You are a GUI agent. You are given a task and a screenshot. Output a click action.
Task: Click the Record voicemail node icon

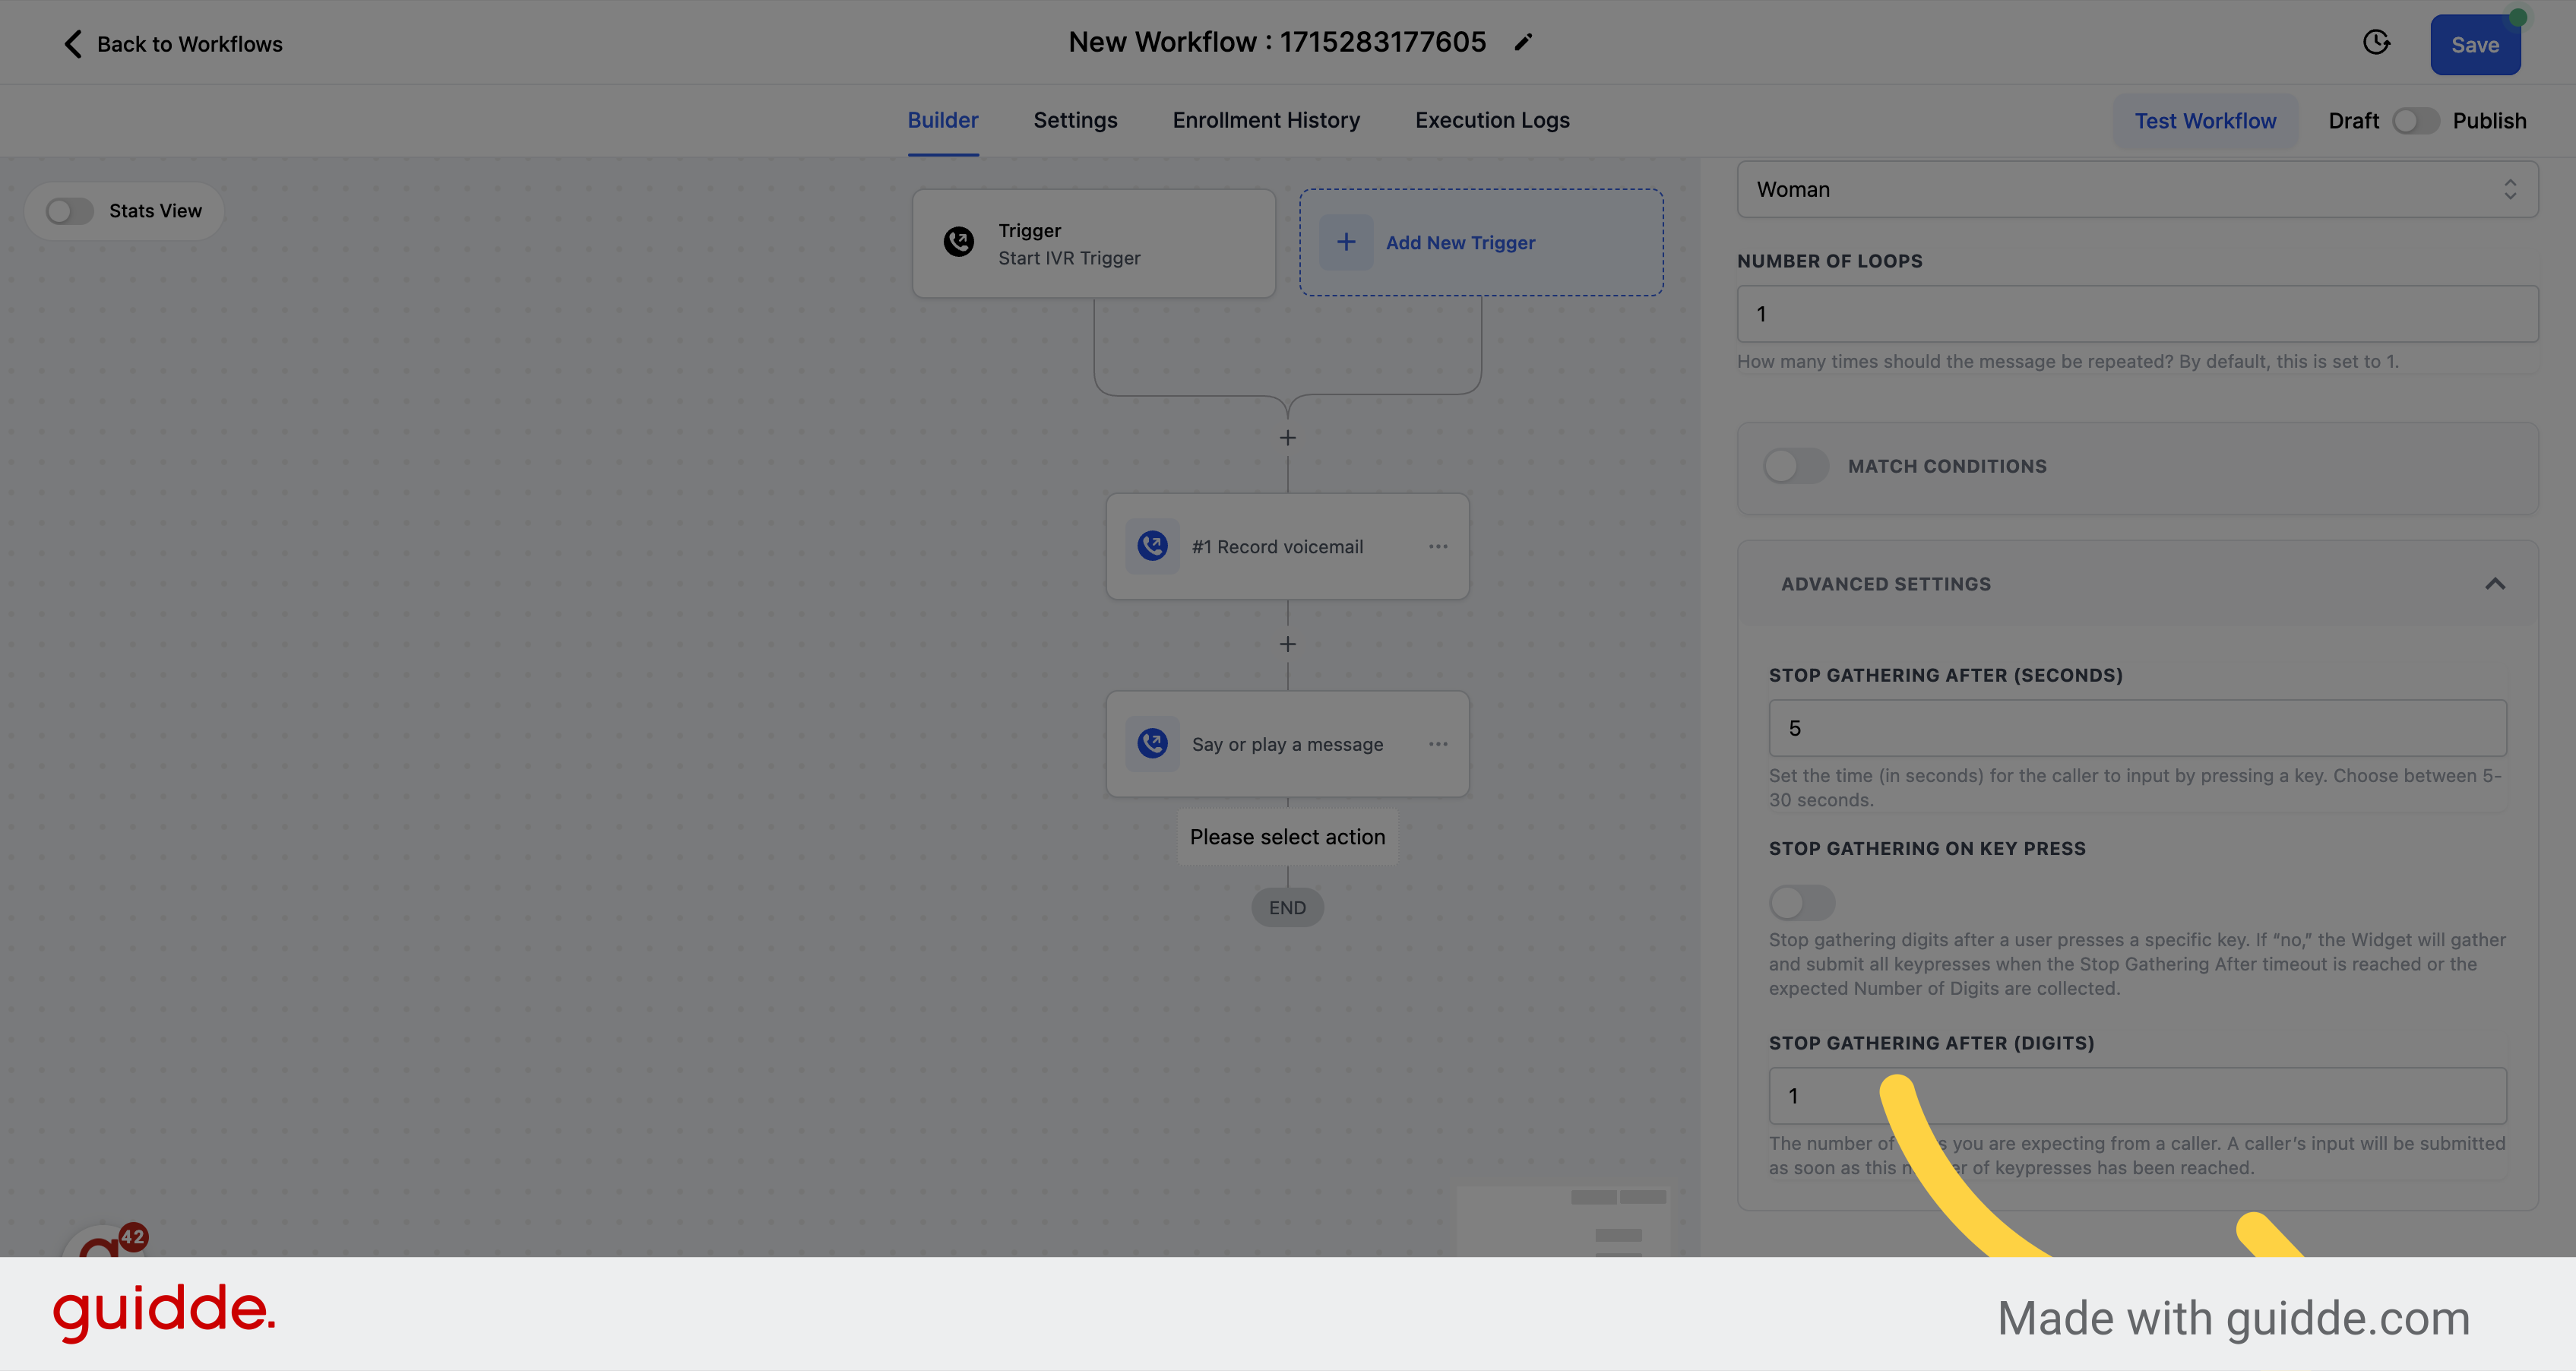click(1152, 545)
